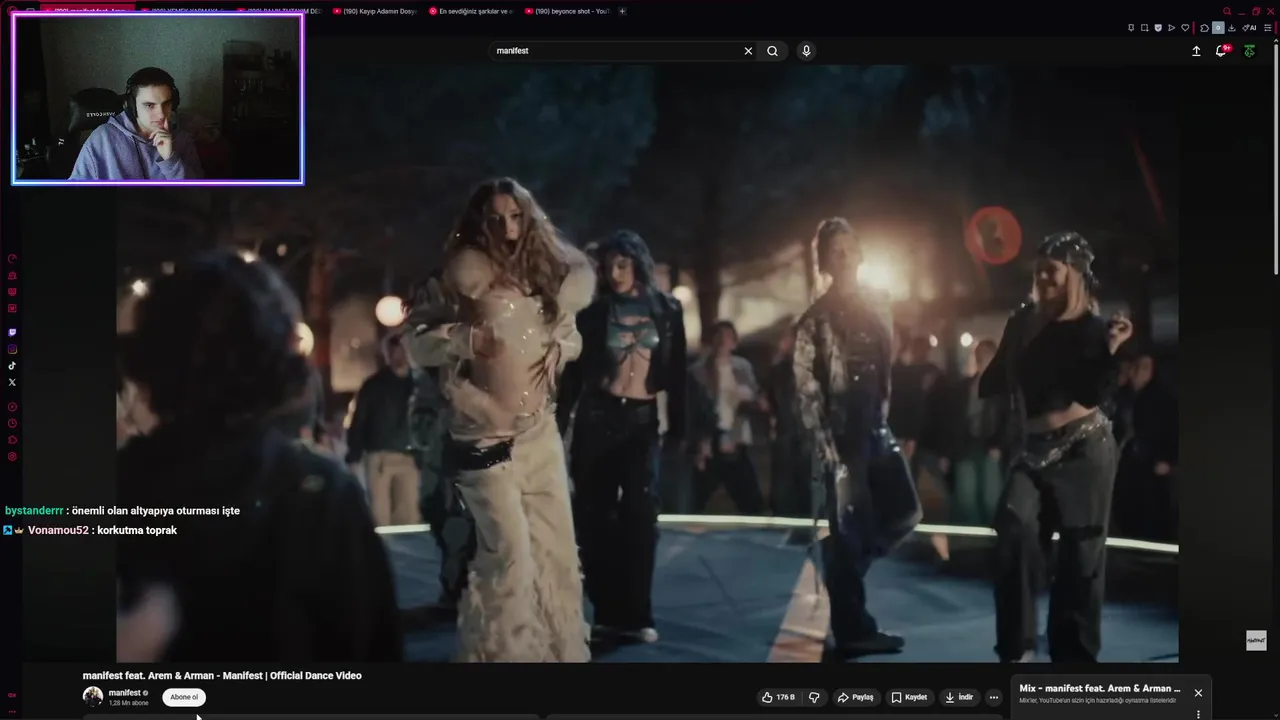Open the 'manifest' channel name link

point(125,692)
